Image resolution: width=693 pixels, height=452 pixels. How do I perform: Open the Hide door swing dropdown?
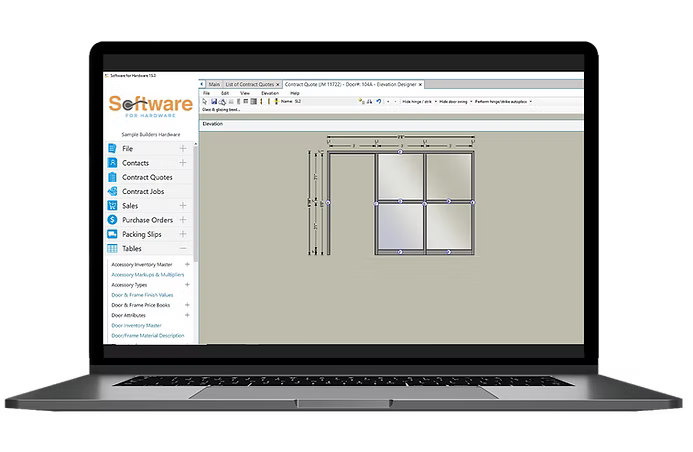[471, 102]
